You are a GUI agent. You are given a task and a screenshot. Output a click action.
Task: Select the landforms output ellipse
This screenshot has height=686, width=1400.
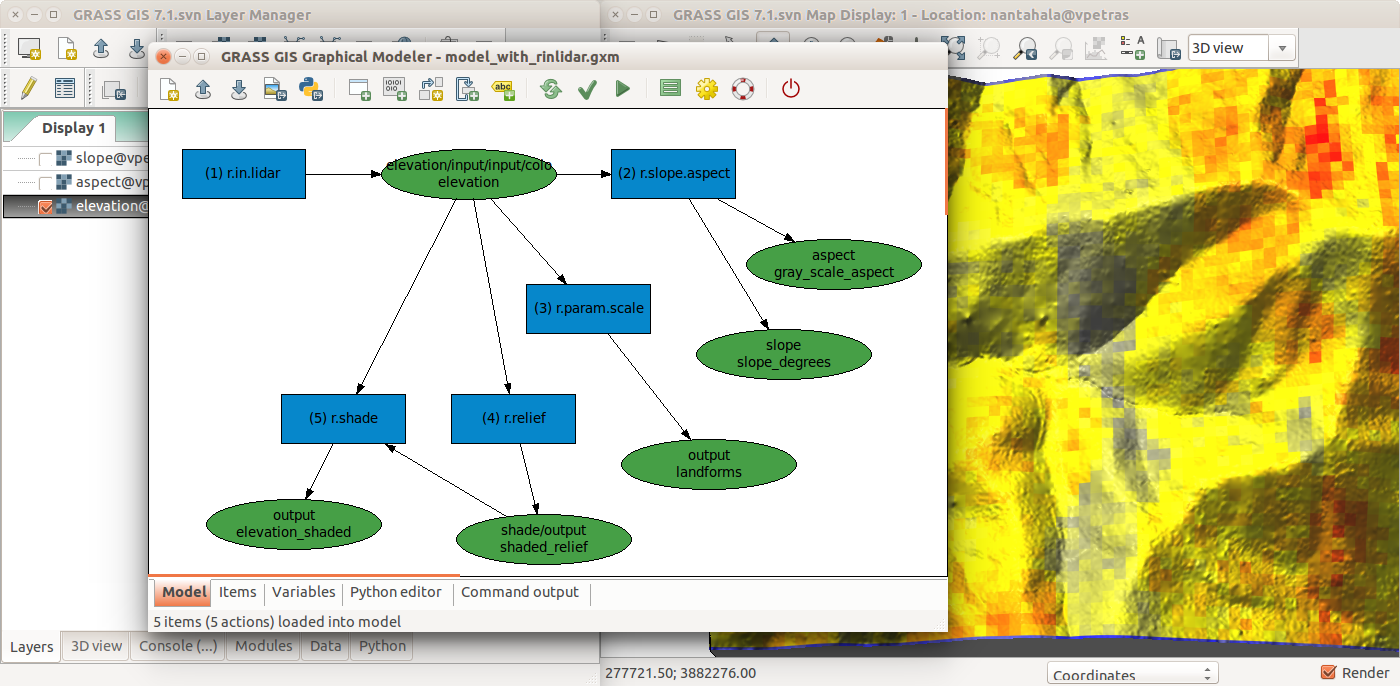pyautogui.click(x=709, y=464)
